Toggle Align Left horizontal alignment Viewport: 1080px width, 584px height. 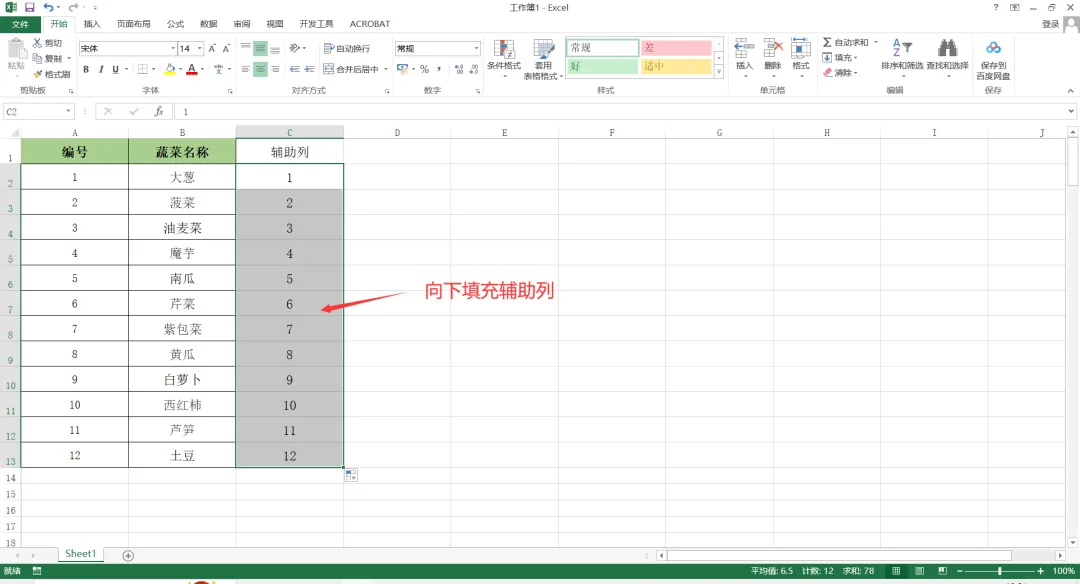click(x=246, y=69)
